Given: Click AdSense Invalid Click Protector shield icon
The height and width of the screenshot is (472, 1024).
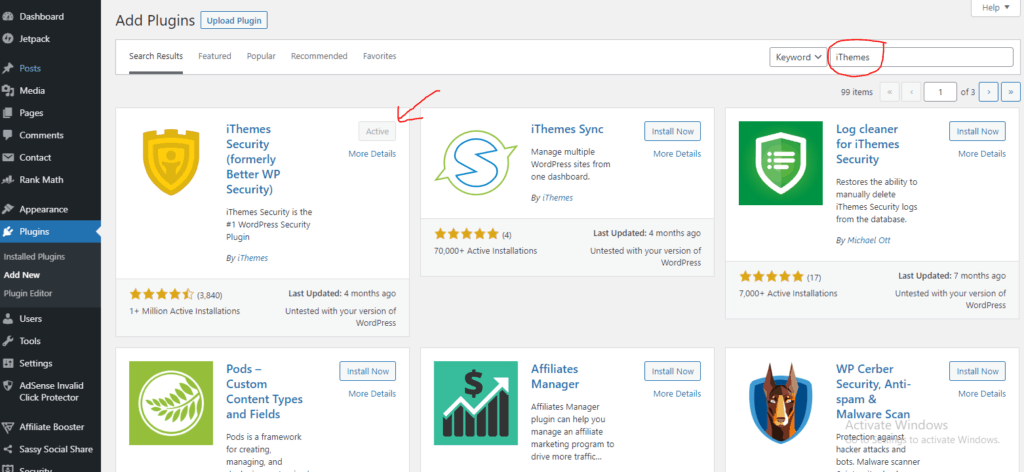Looking at the screenshot, I should (x=8, y=386).
